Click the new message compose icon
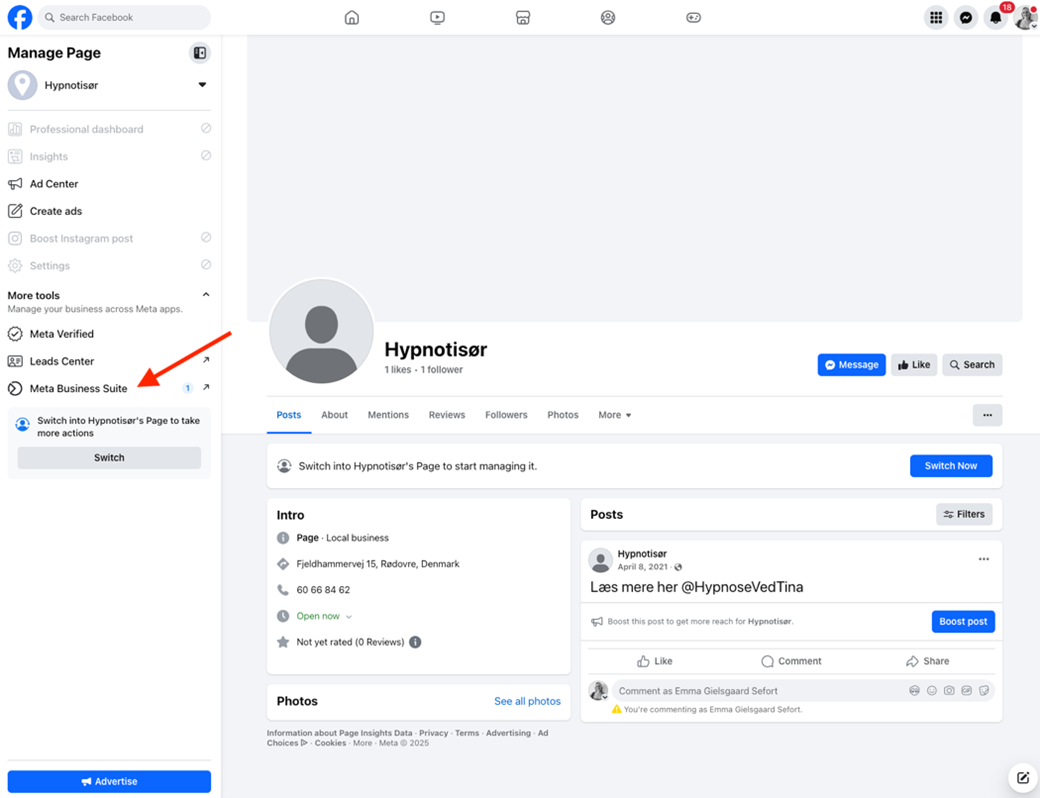This screenshot has height=798, width=1040. point(1023,777)
